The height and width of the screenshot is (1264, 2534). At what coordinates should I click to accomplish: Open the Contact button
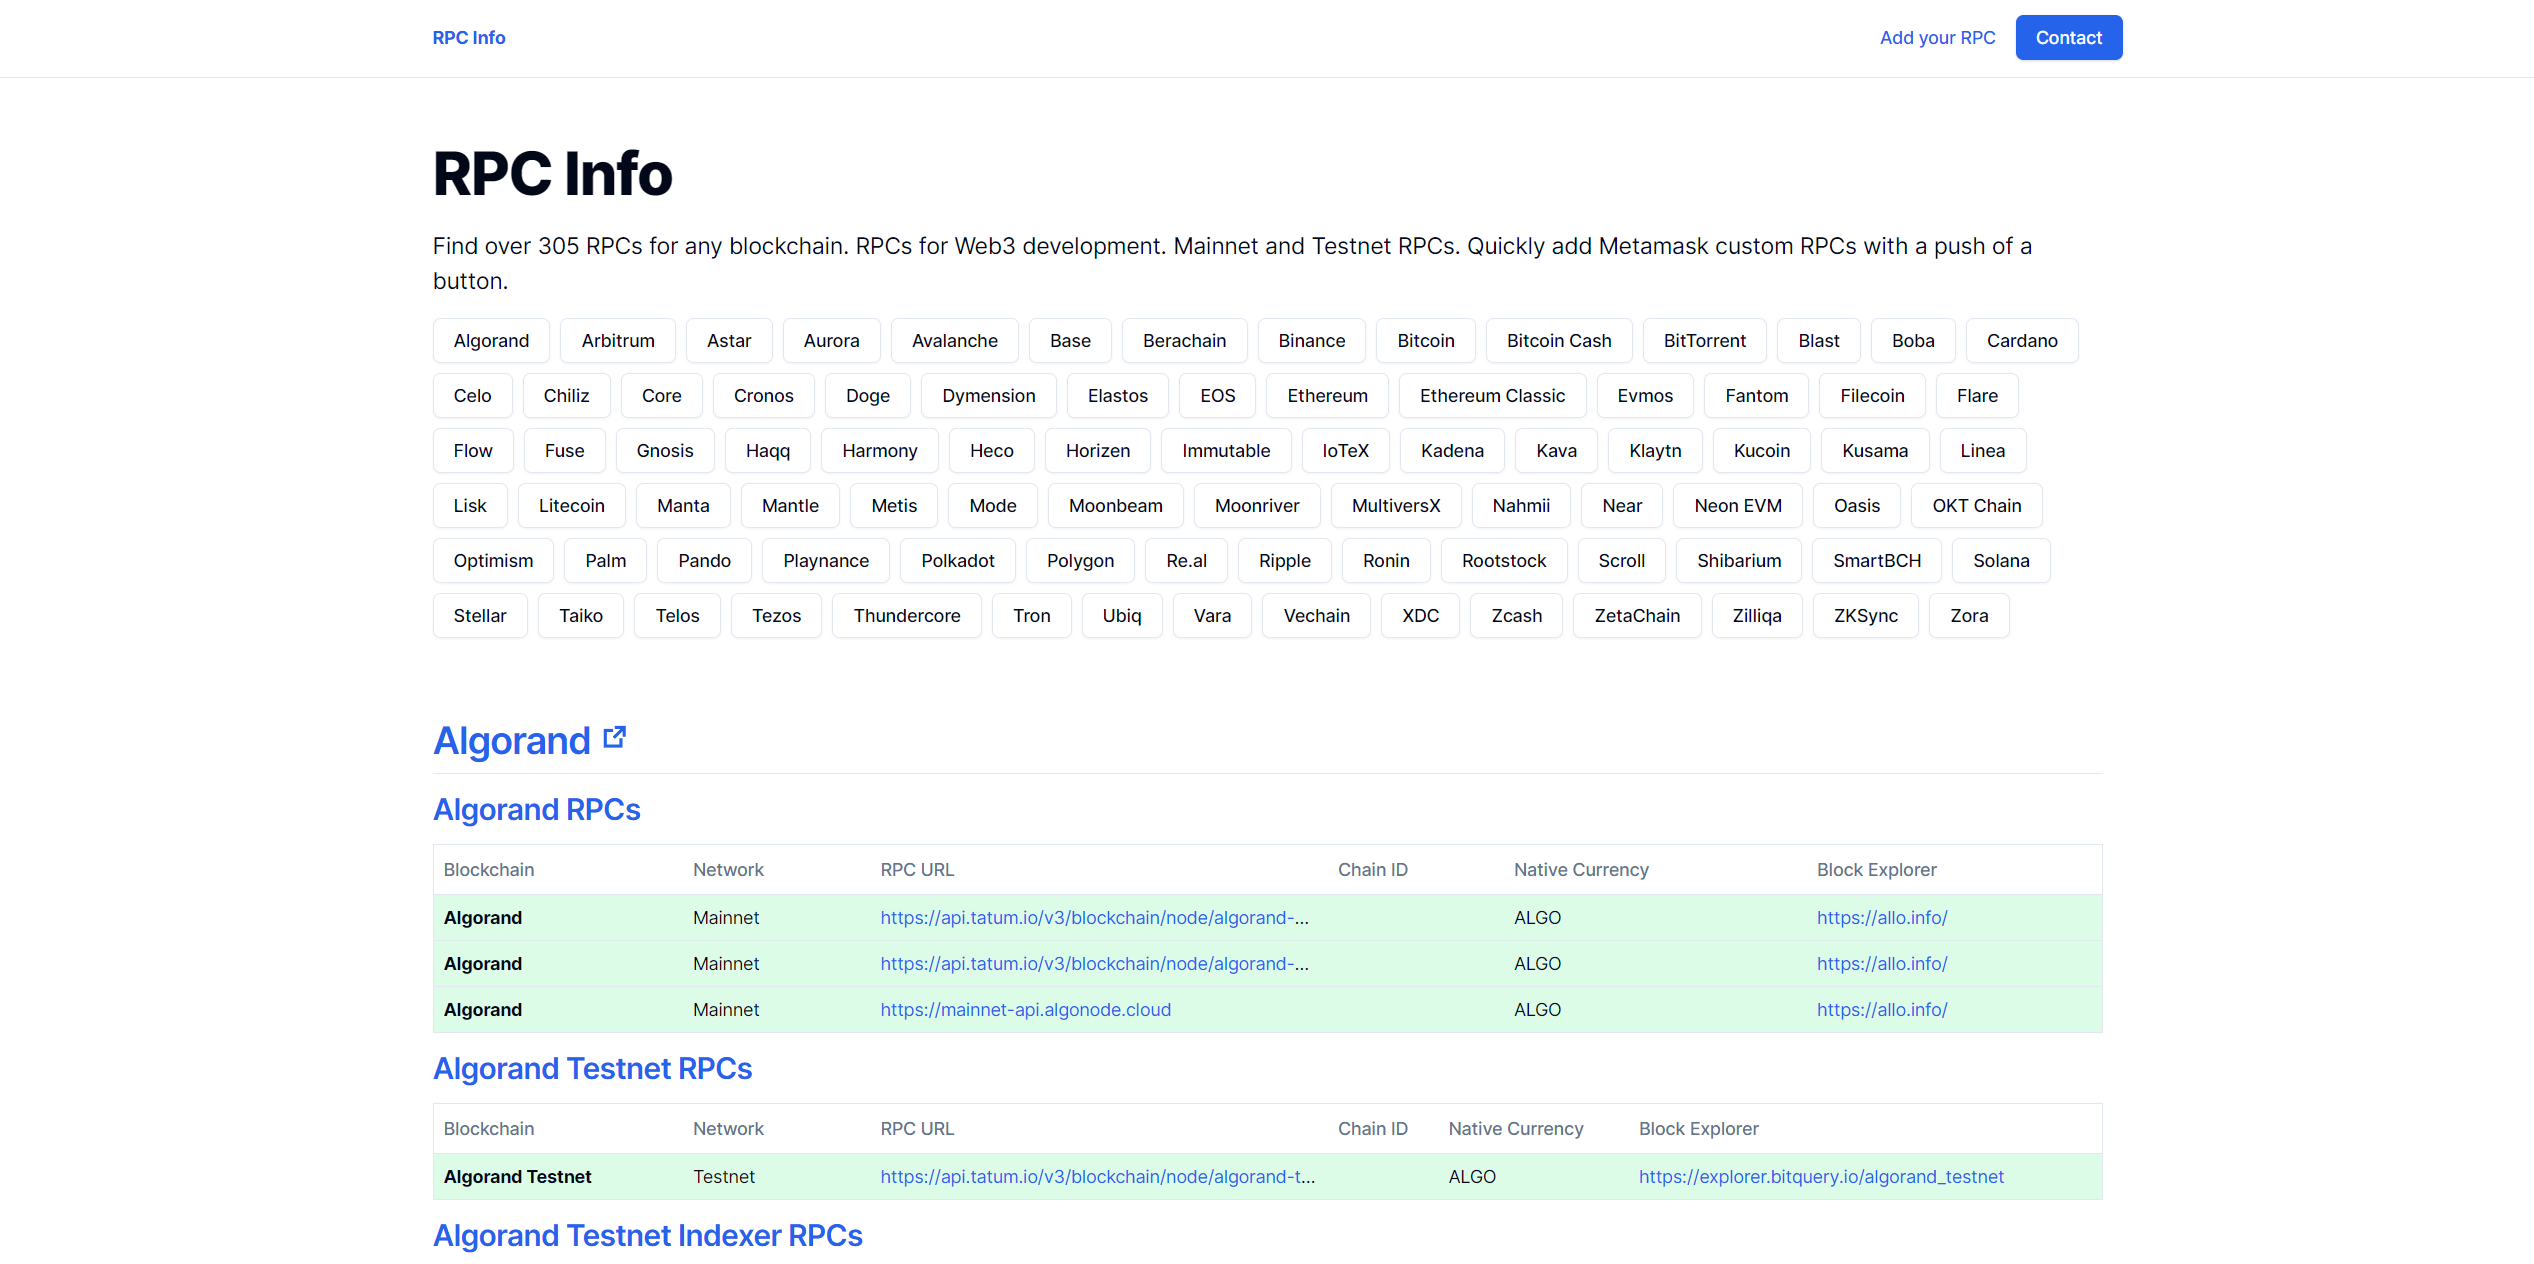pos(2068,38)
